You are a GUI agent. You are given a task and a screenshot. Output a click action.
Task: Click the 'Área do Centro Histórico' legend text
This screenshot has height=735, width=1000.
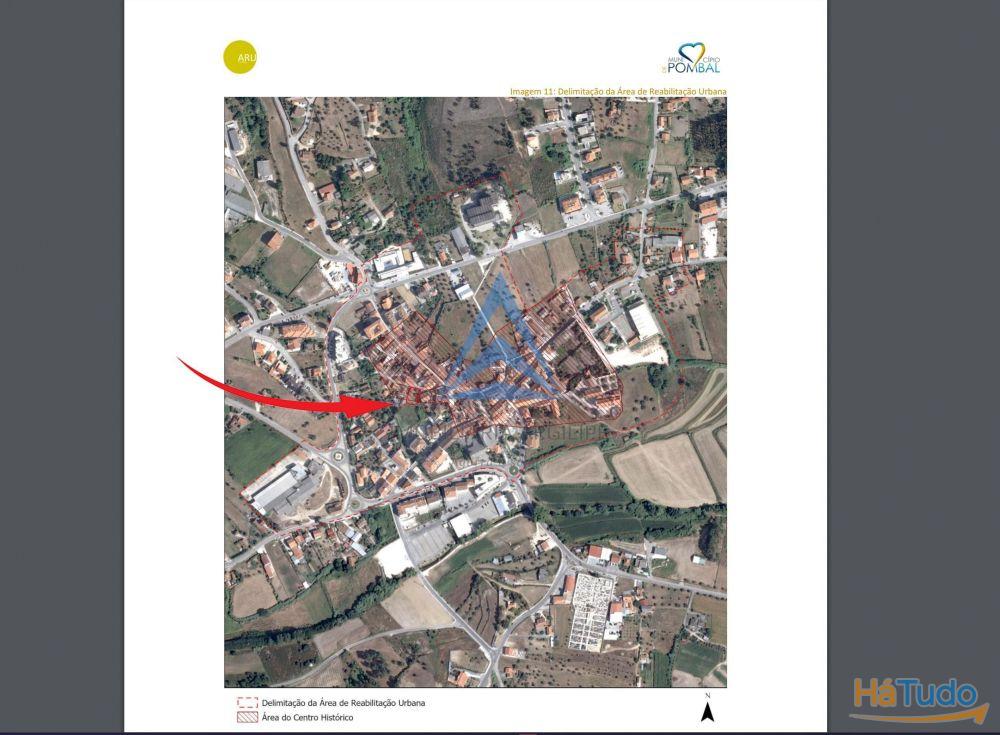click(307, 717)
